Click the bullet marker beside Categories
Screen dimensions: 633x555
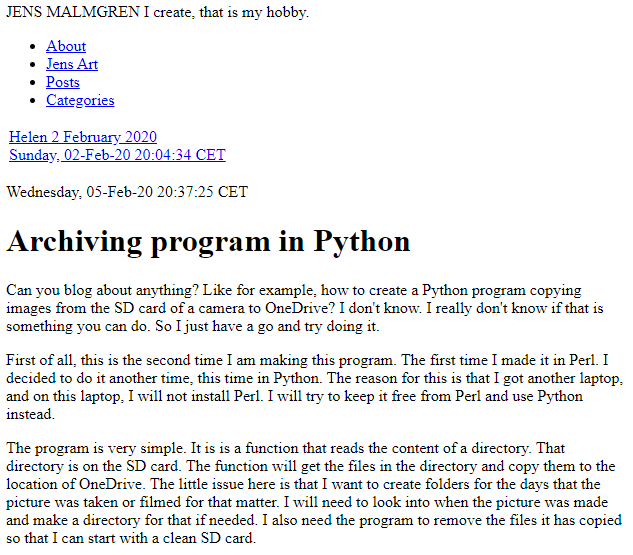point(33,101)
